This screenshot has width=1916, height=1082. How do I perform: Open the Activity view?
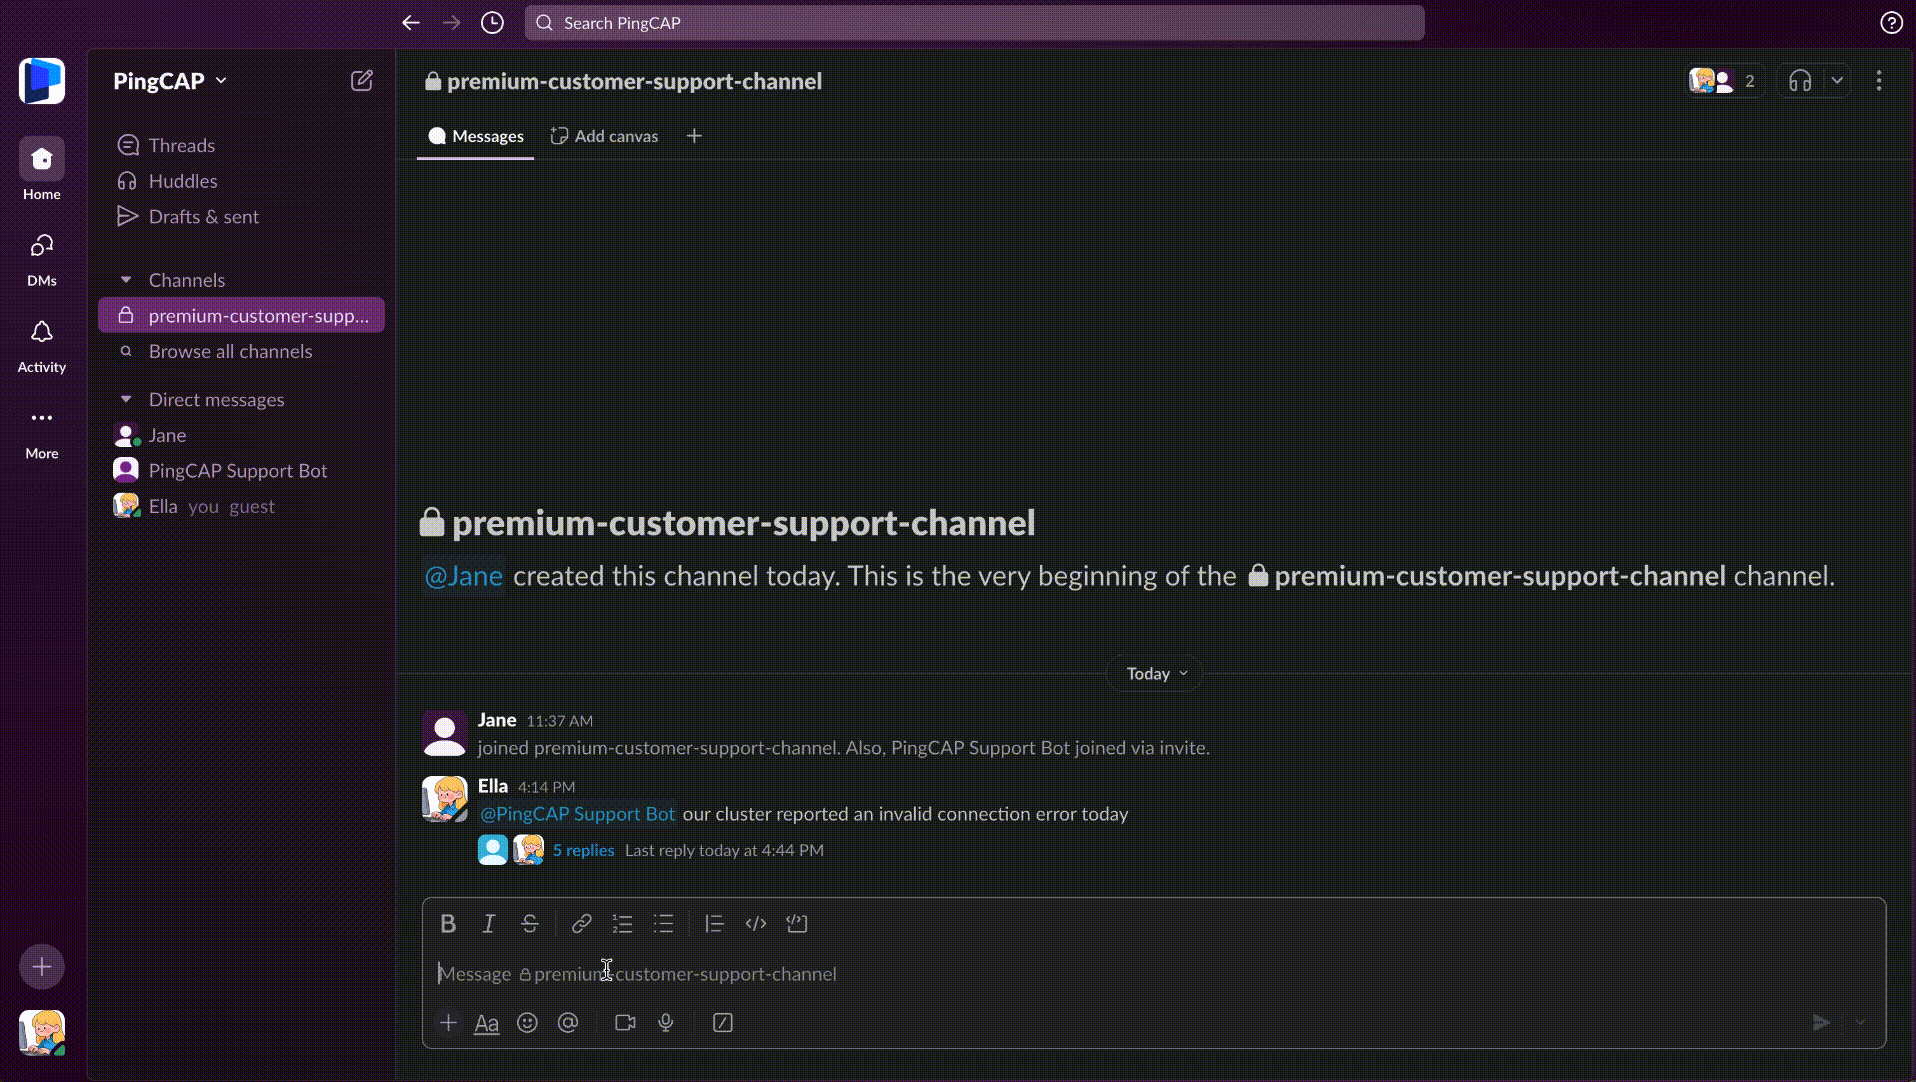(x=42, y=345)
